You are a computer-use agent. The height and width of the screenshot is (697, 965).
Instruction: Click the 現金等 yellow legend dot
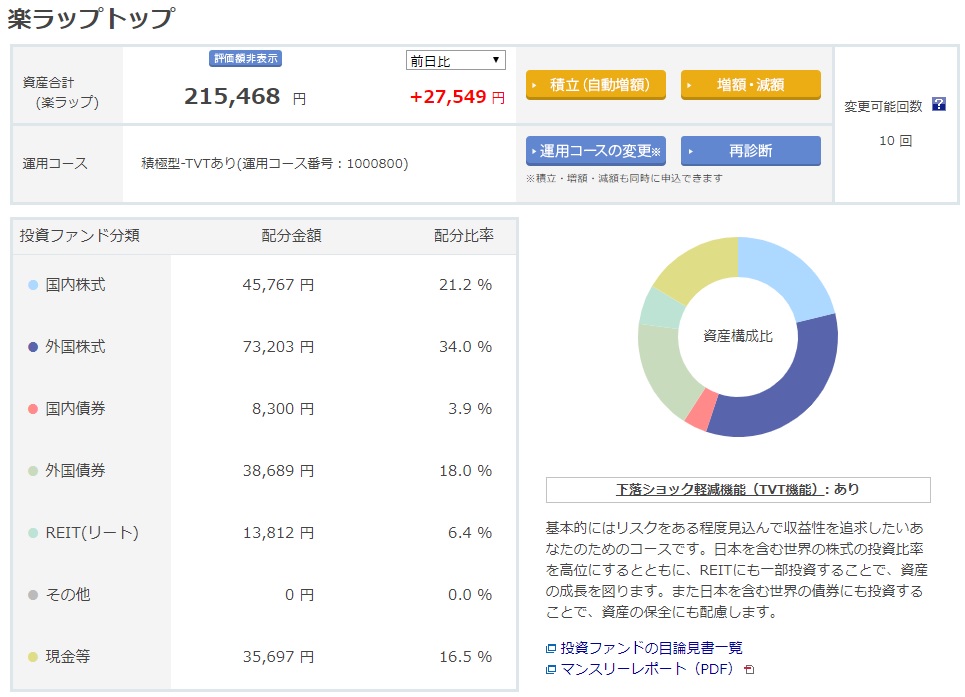tap(33, 657)
